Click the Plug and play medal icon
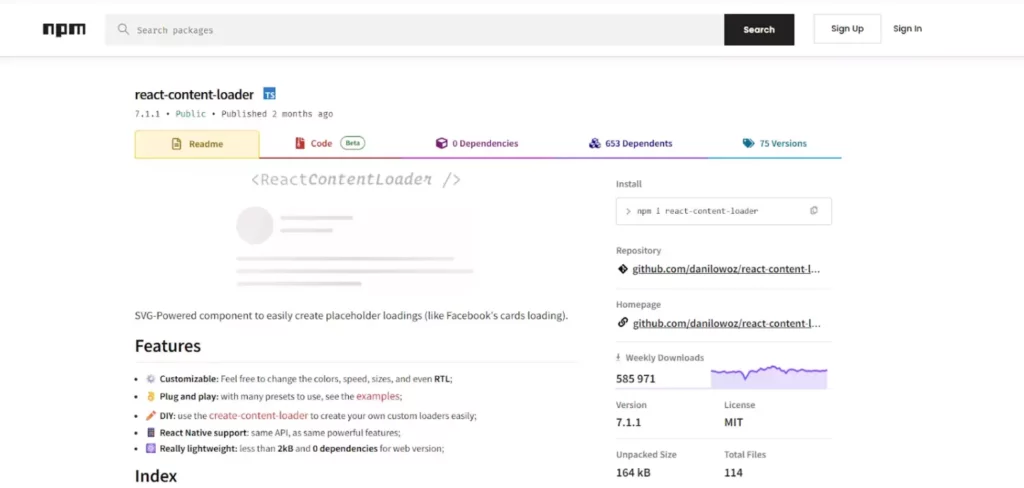This screenshot has width=1024, height=488. coord(151,397)
